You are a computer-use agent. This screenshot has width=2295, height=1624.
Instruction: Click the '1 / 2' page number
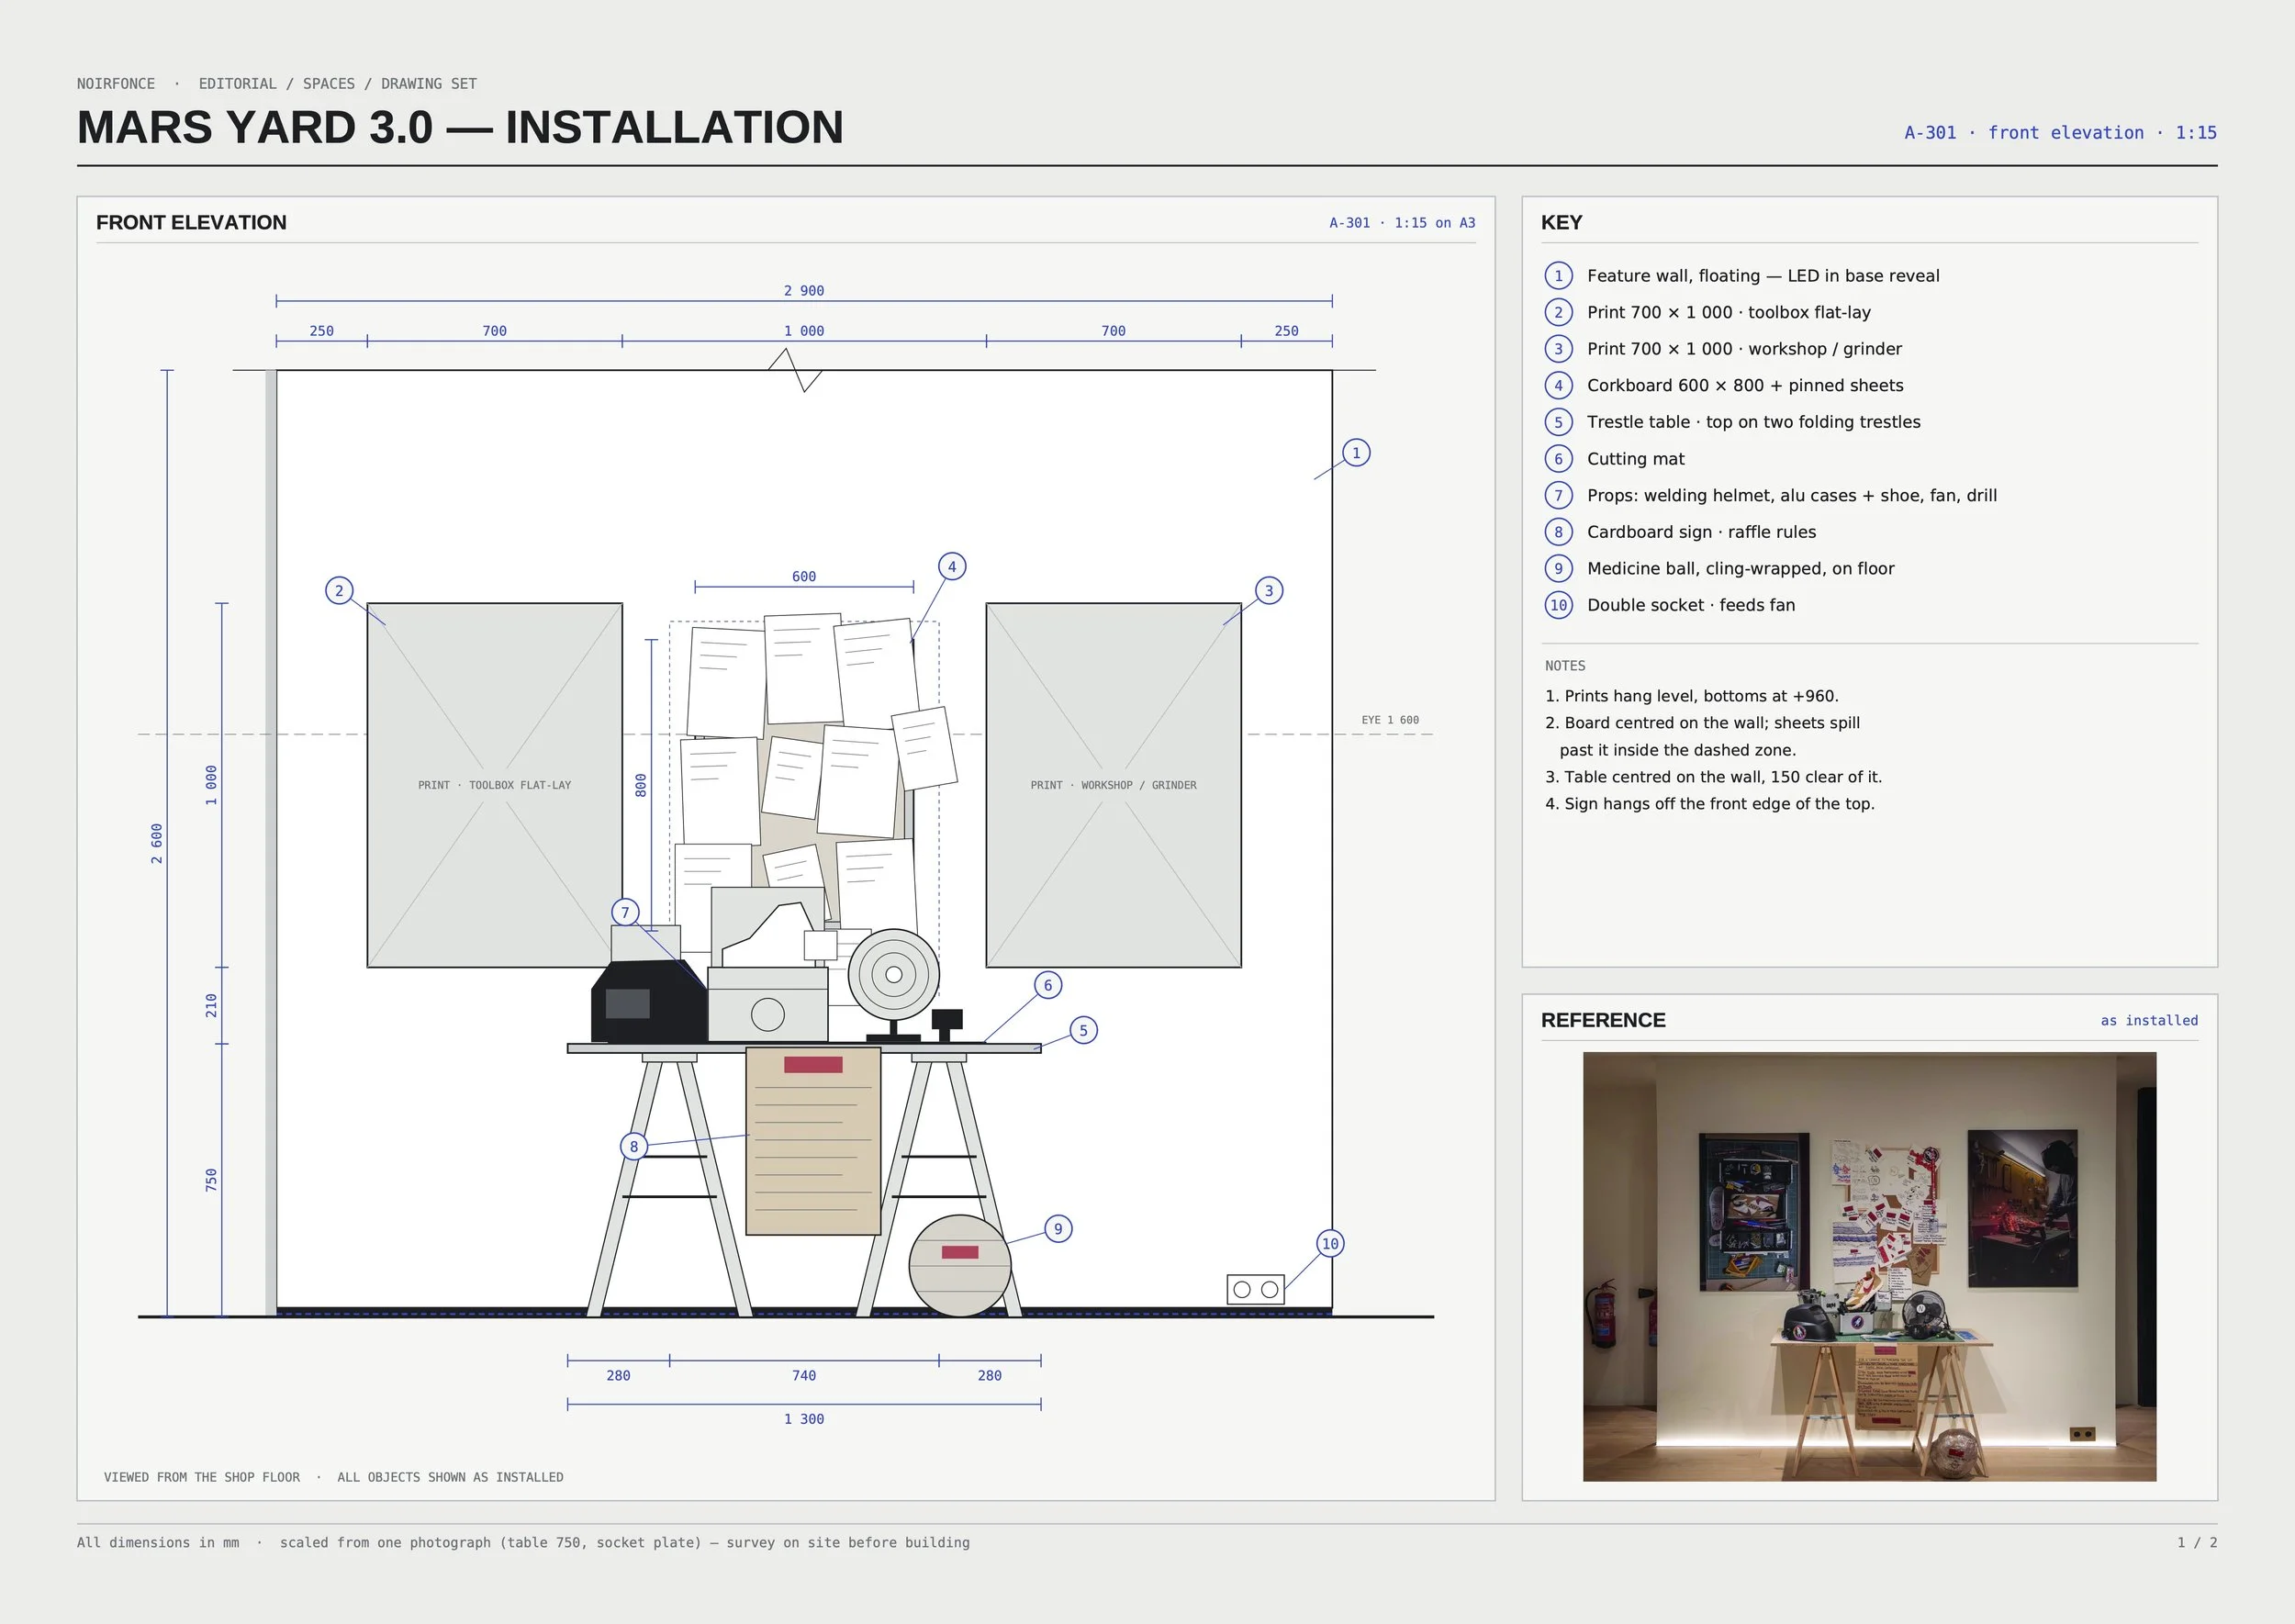click(2197, 1543)
